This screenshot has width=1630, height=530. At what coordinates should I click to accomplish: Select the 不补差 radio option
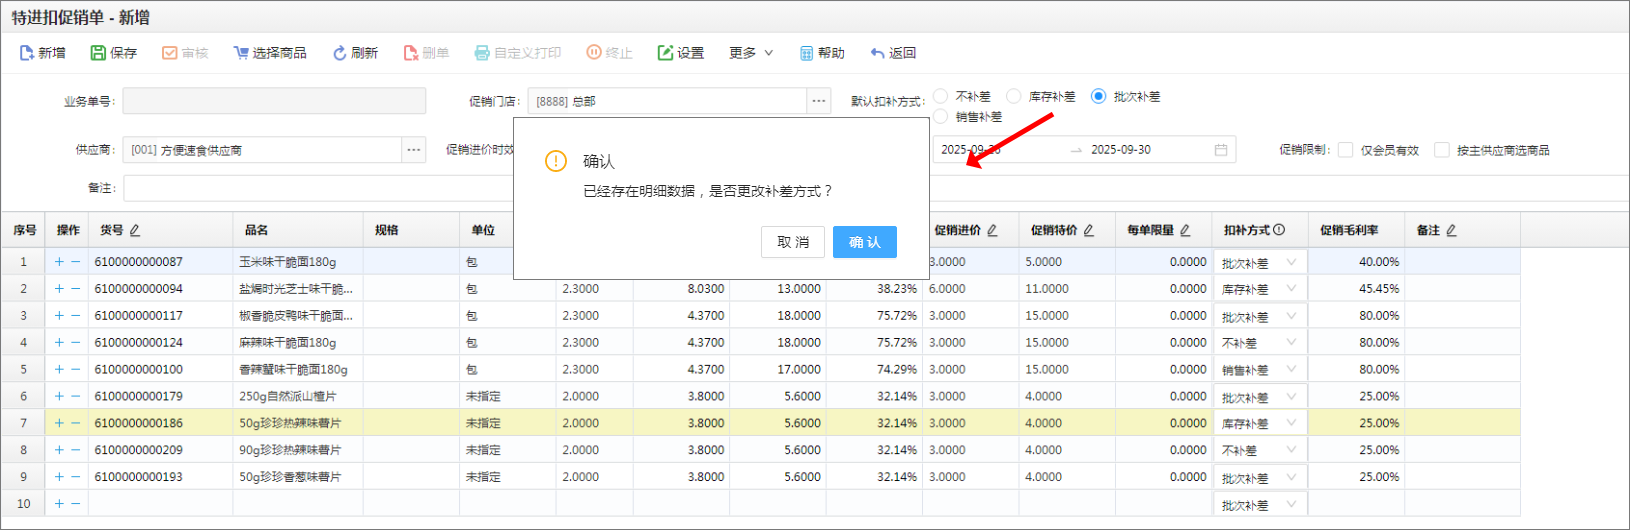click(x=941, y=96)
